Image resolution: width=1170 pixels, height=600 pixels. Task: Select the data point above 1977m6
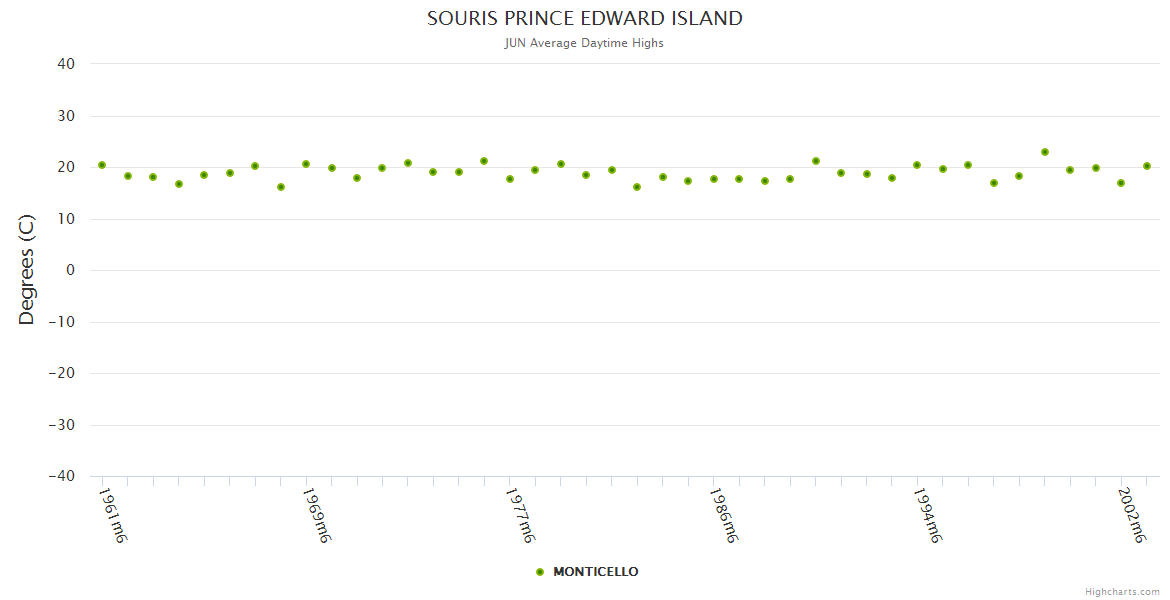tap(510, 179)
